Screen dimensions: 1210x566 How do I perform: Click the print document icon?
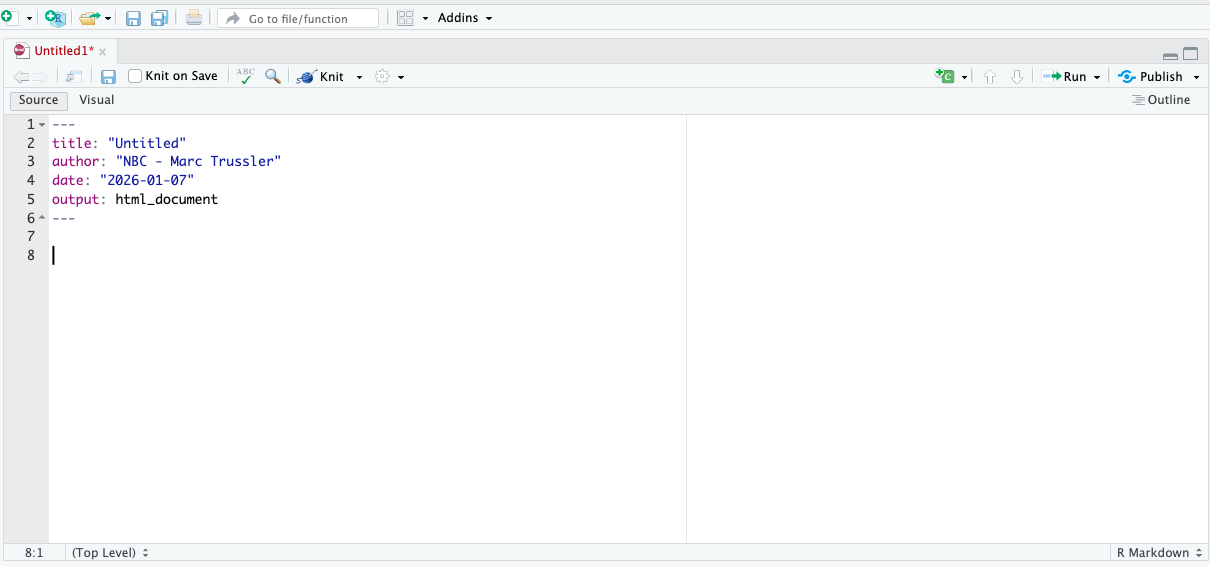click(194, 18)
